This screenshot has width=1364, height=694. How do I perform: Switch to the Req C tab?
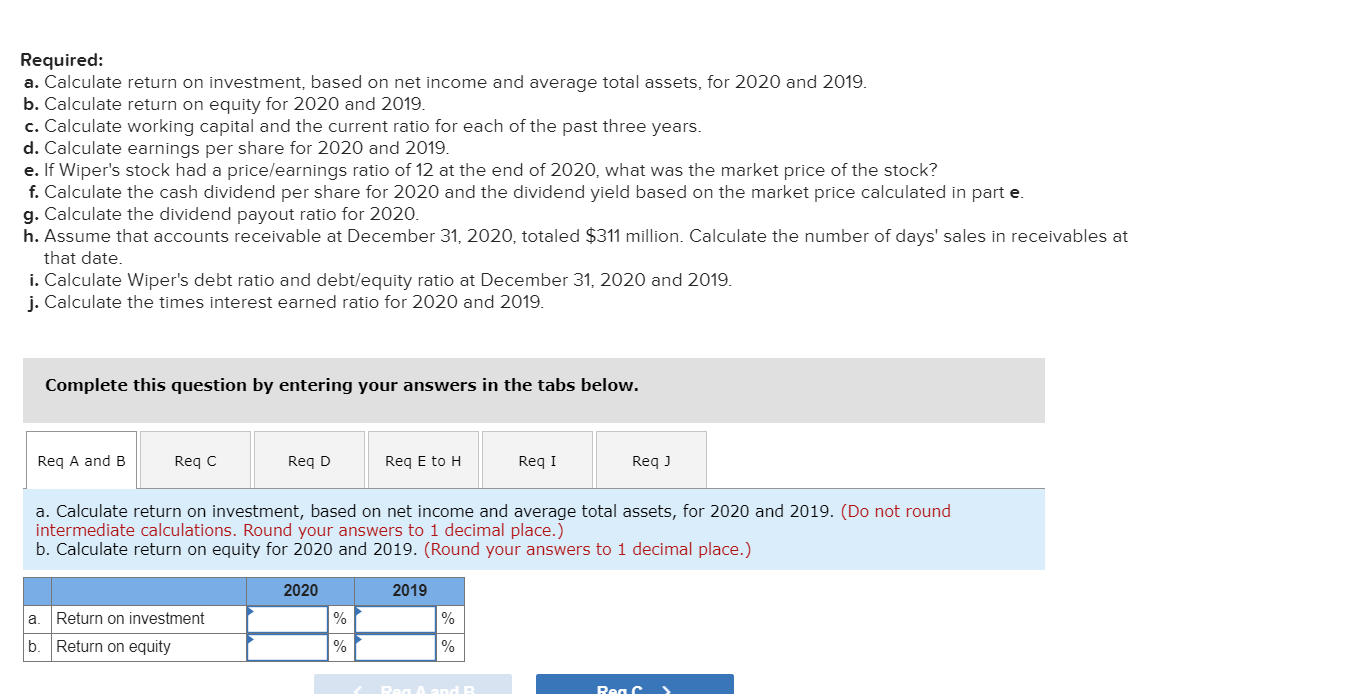[x=195, y=459]
